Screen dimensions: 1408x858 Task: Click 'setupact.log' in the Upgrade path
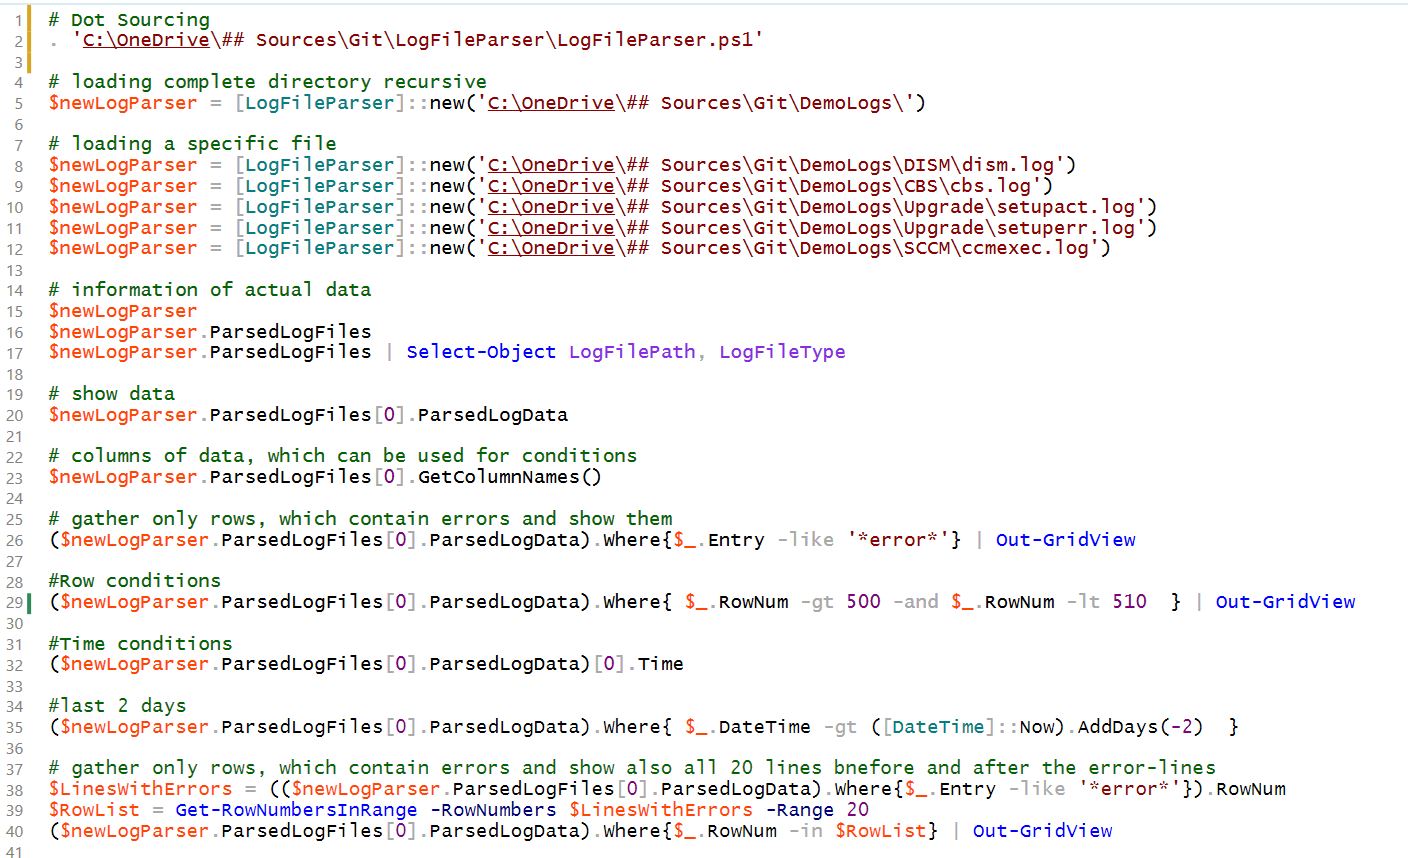tap(1066, 207)
